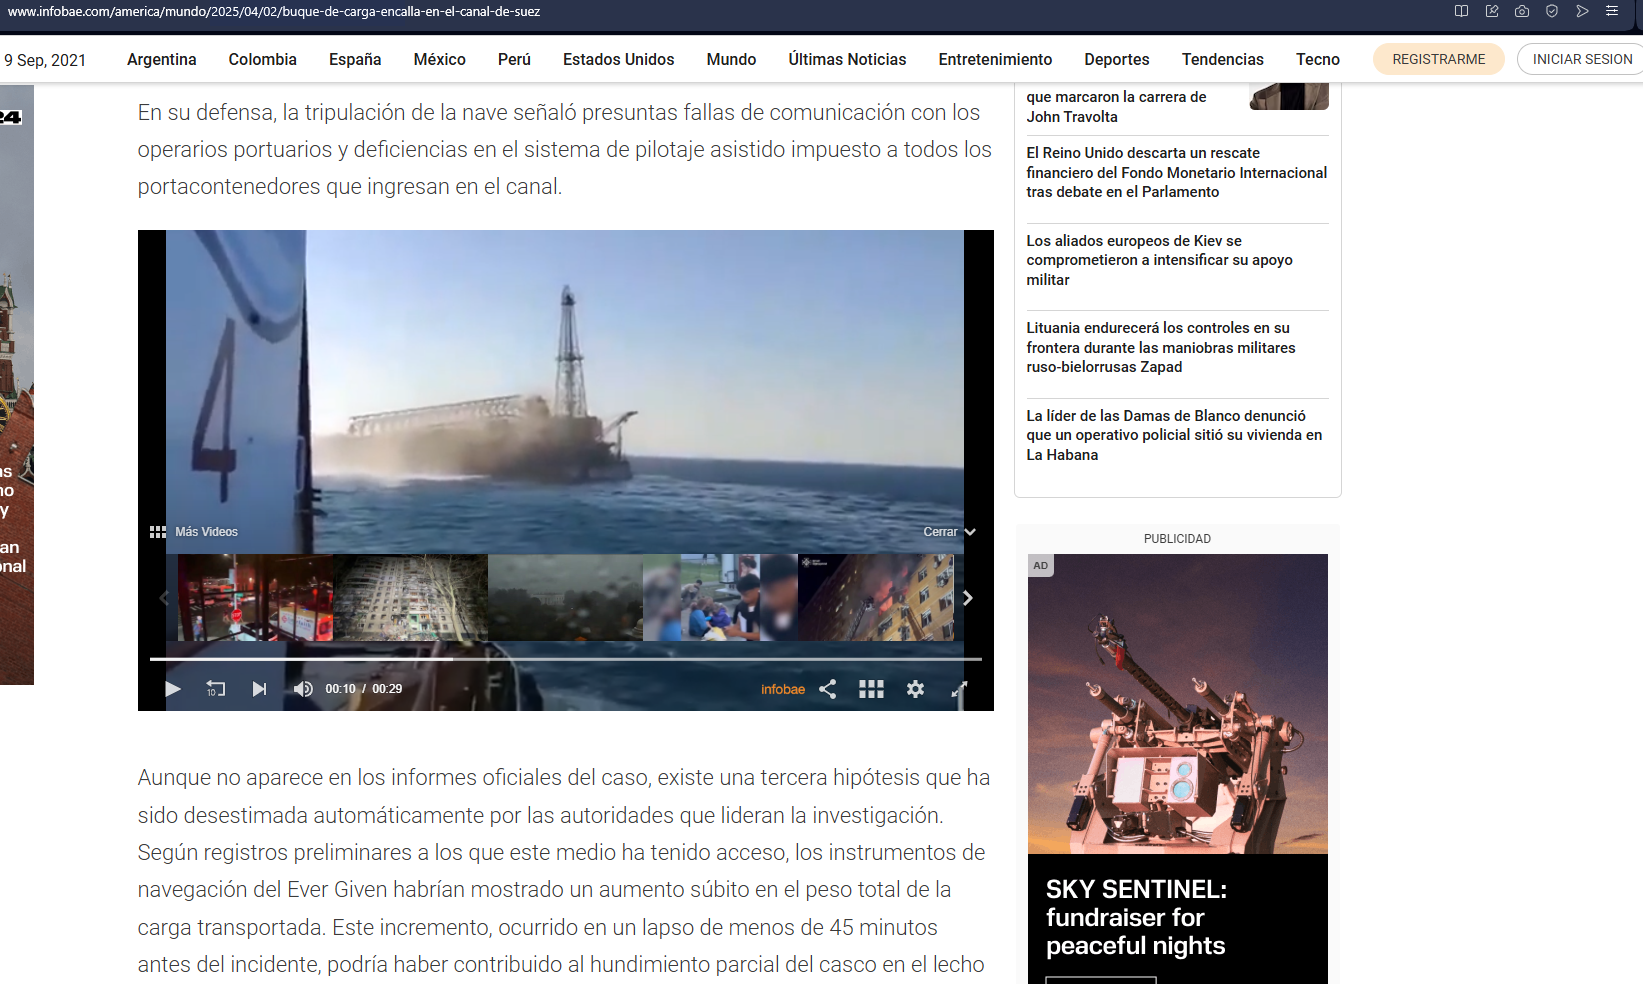Play the video with the play button
The width and height of the screenshot is (1643, 984).
[x=173, y=689]
